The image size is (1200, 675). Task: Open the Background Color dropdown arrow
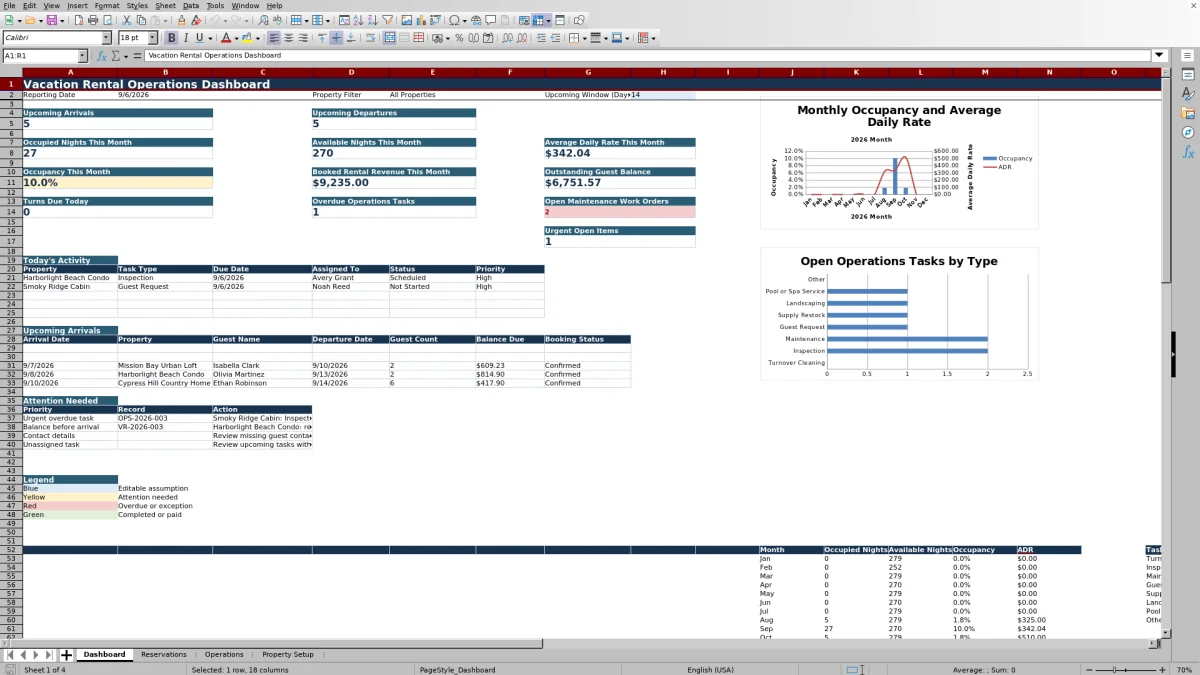pos(257,38)
